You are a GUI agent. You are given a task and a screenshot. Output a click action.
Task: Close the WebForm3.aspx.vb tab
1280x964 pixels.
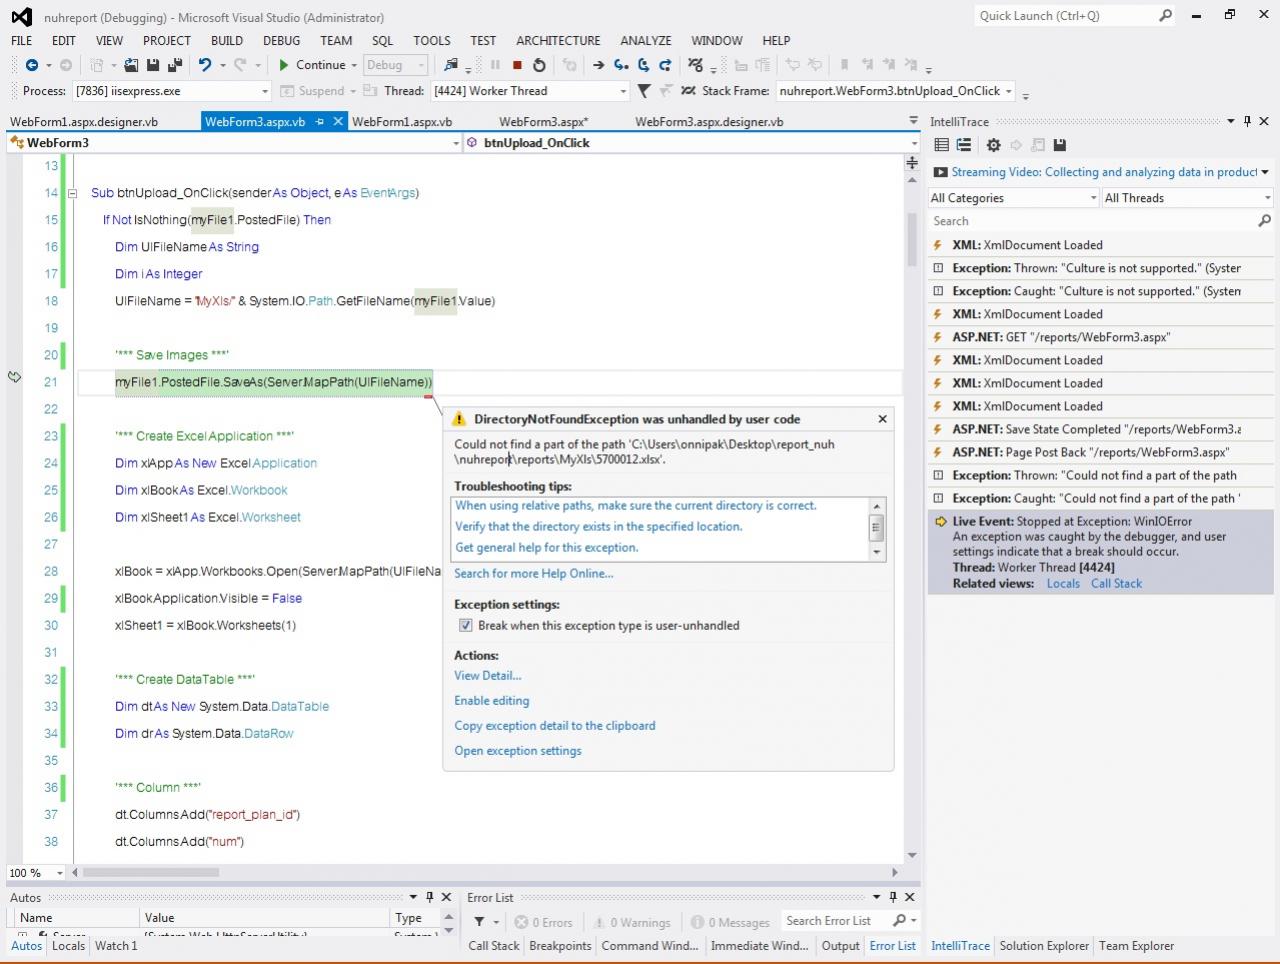click(x=338, y=121)
